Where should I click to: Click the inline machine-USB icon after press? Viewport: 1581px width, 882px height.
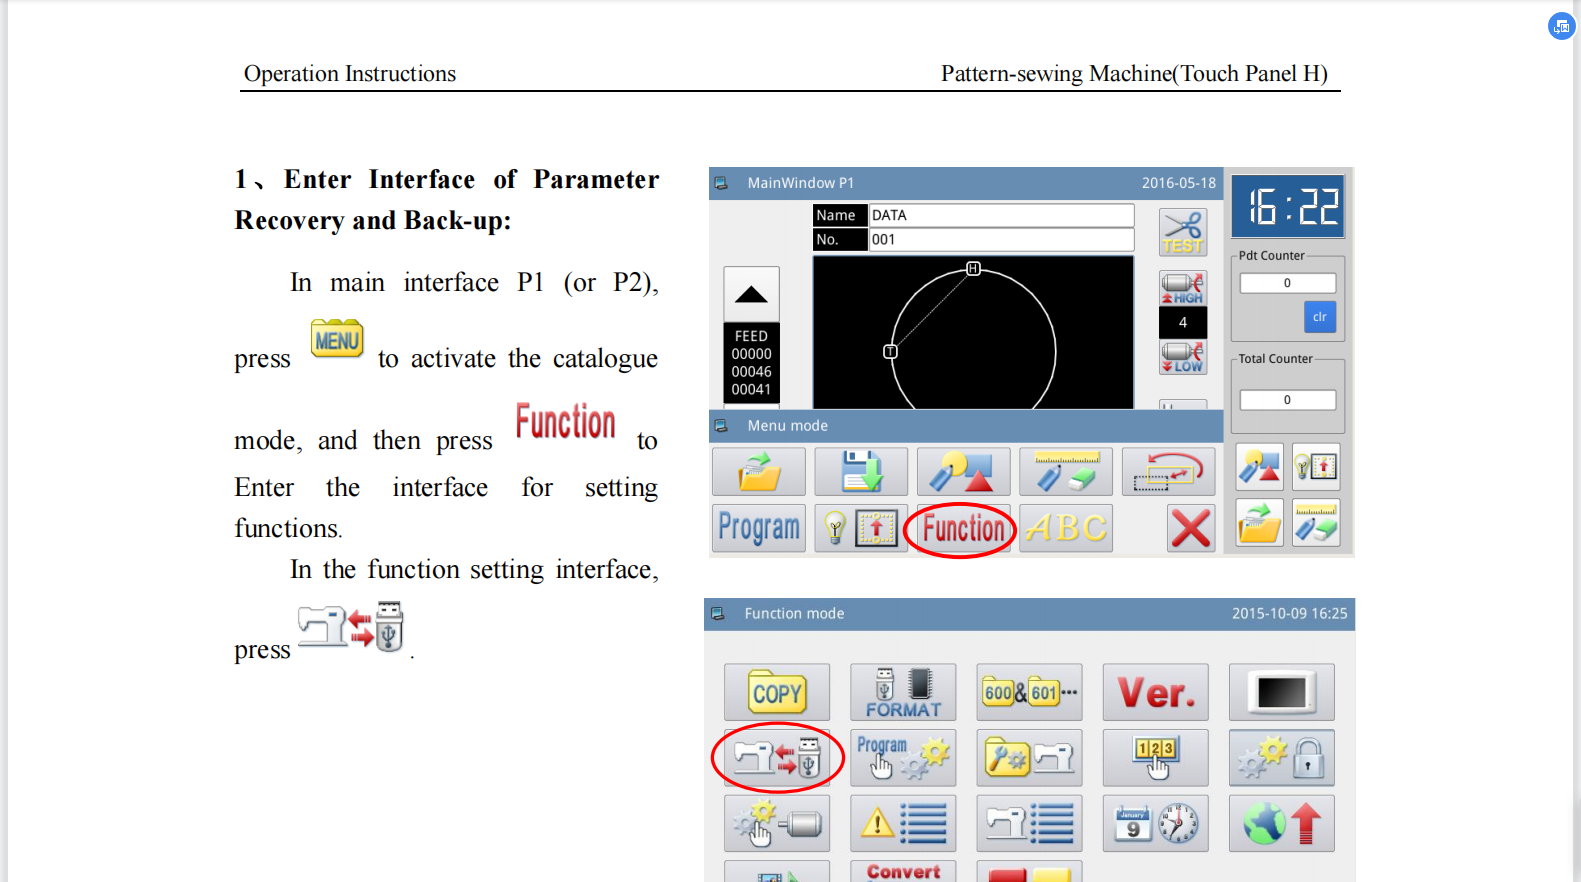tap(351, 627)
